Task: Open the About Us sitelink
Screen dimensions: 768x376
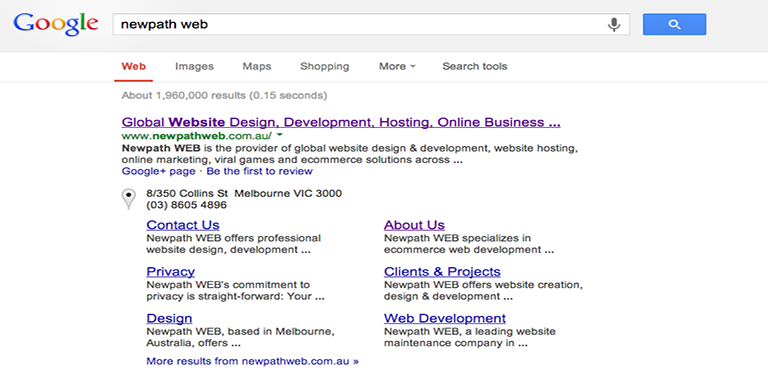Action: [414, 225]
